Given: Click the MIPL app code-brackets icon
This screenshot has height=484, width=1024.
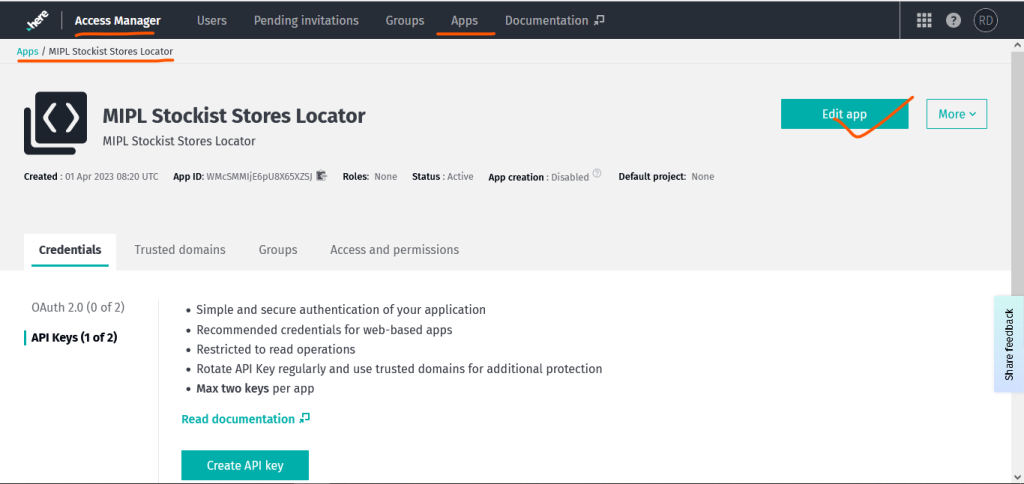Looking at the screenshot, I should 56,123.
